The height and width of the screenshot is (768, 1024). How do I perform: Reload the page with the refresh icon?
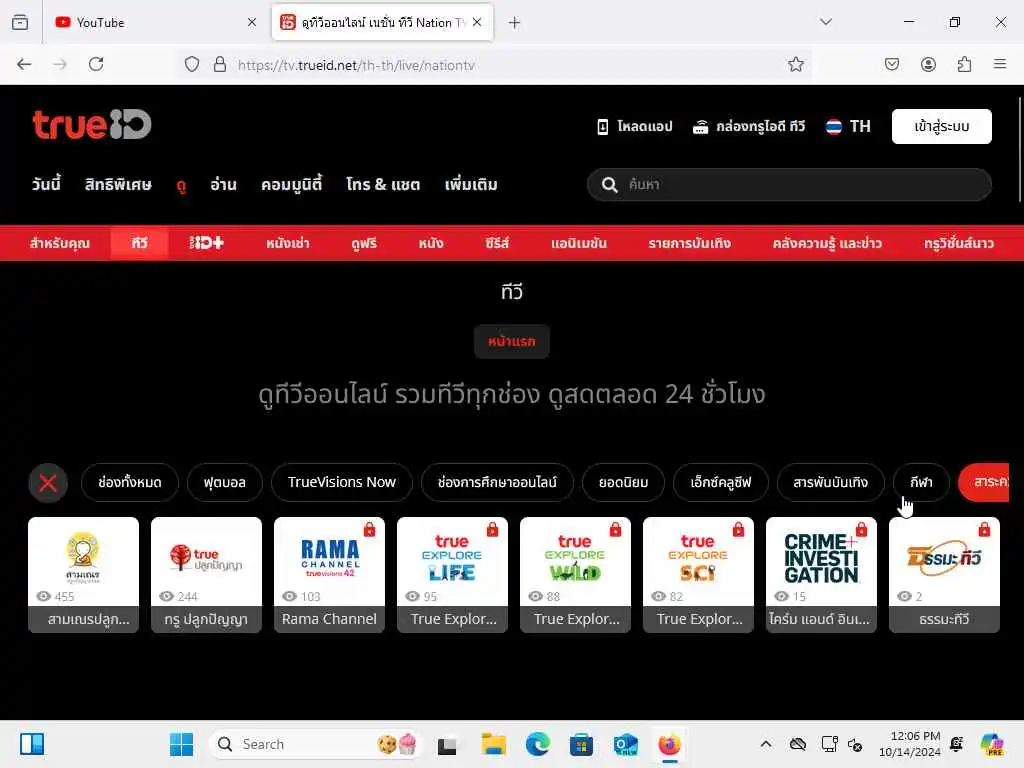pos(96,64)
